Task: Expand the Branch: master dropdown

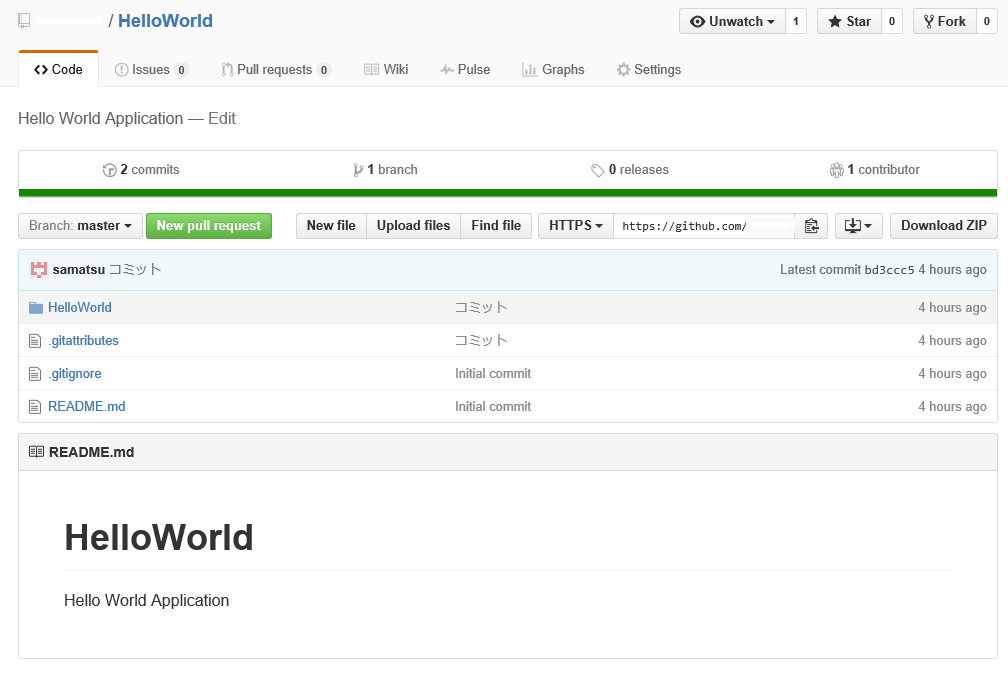Action: pyautogui.click(x=80, y=226)
